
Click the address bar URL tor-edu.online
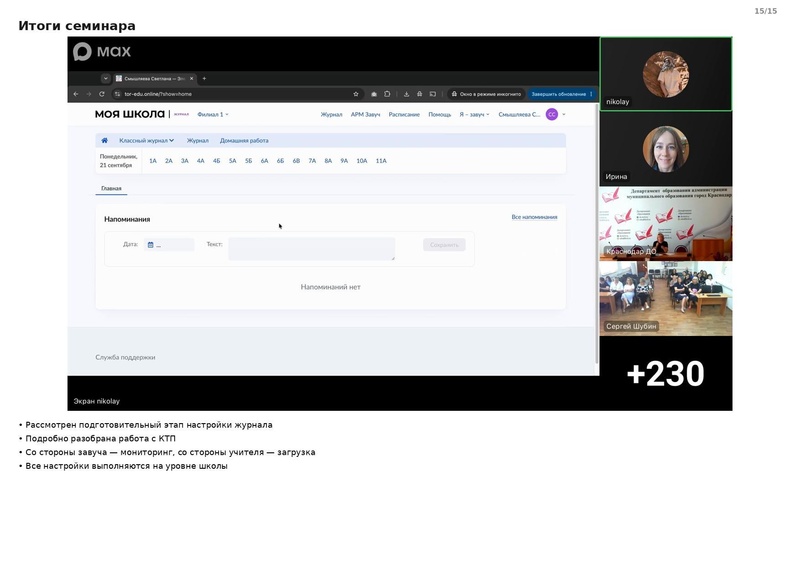(158, 94)
